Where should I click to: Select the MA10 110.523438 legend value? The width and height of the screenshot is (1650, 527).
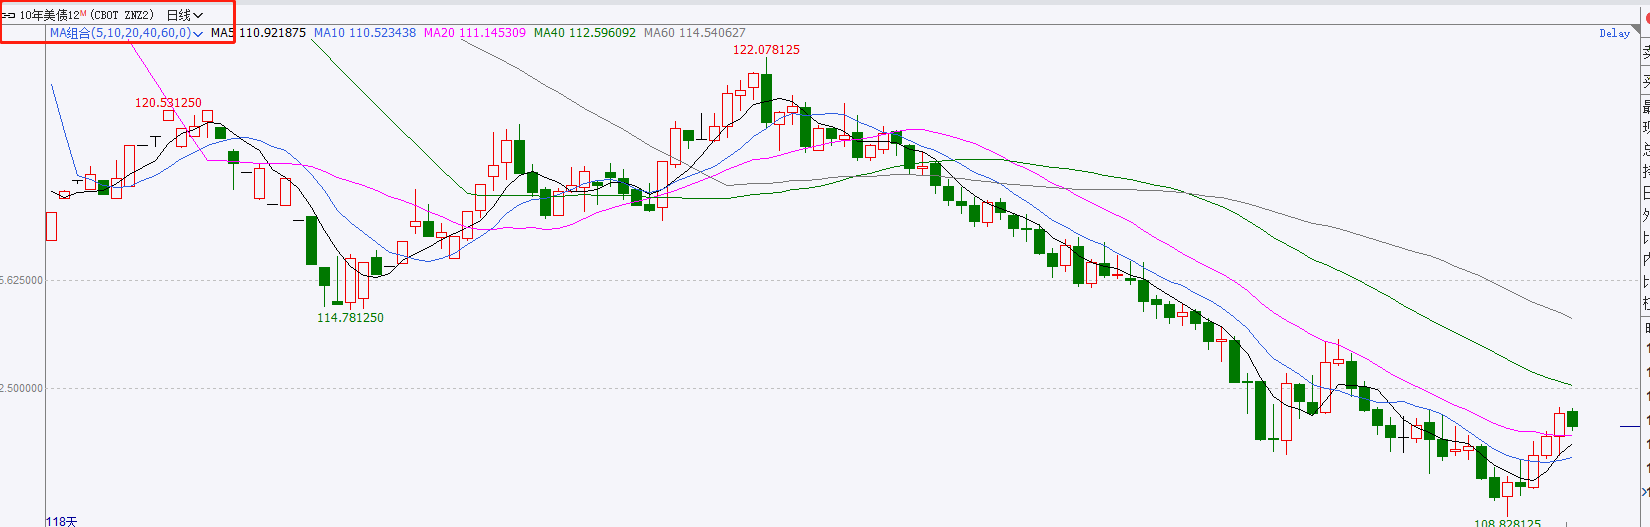pos(365,33)
